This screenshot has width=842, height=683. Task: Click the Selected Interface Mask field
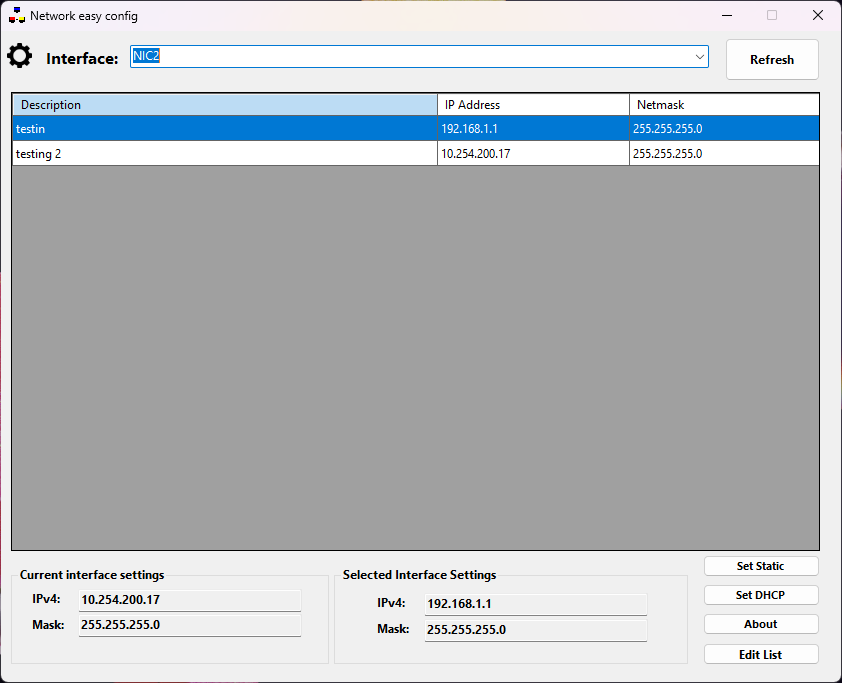click(x=535, y=630)
